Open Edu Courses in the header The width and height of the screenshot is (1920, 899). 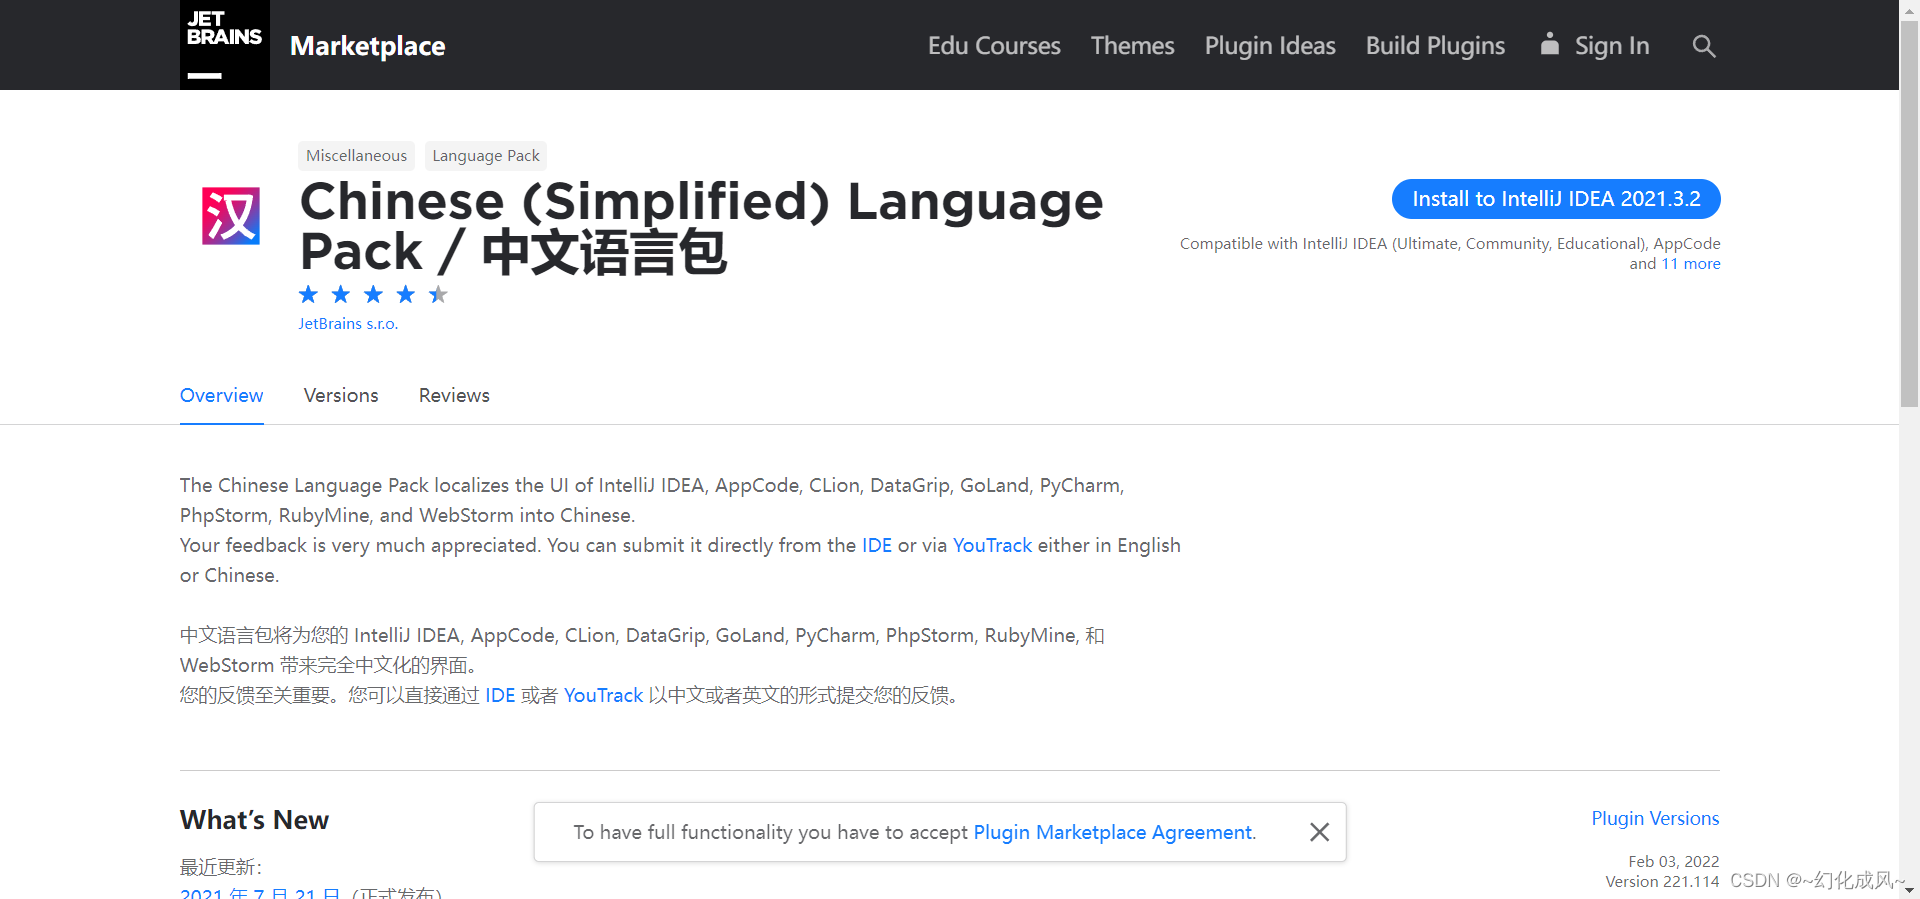tap(994, 46)
